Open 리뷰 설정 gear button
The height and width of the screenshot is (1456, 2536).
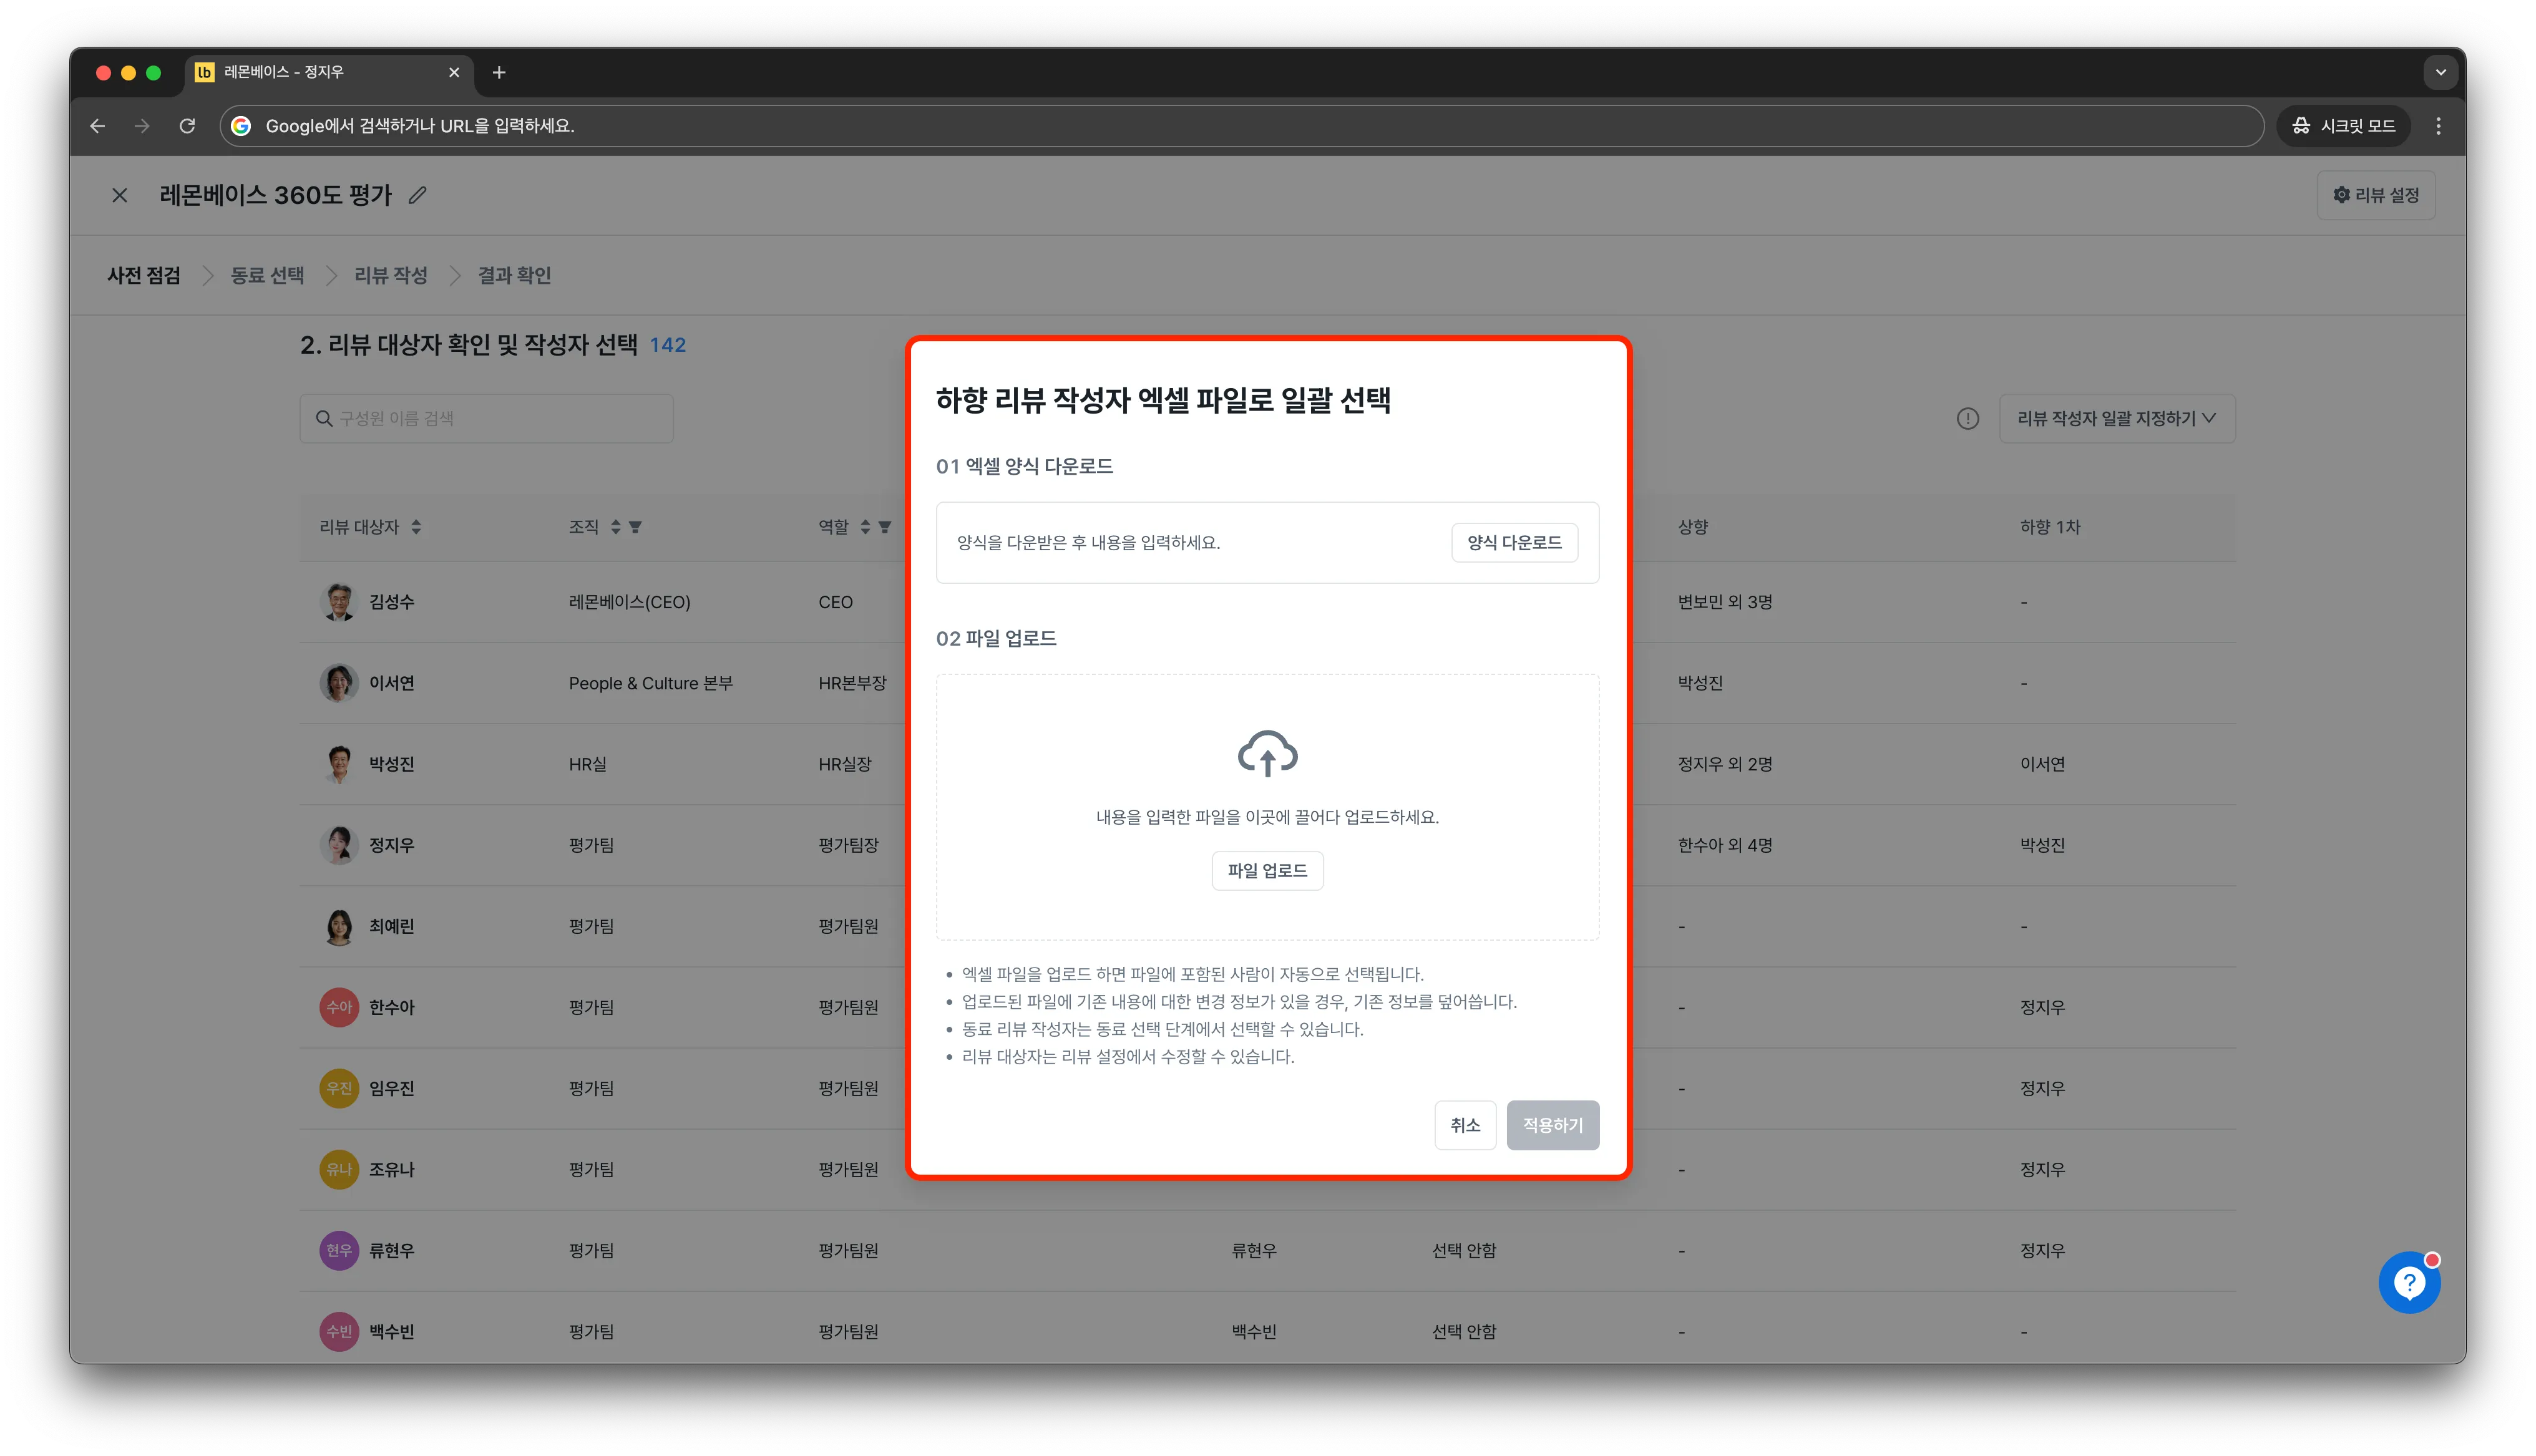[x=2375, y=195]
